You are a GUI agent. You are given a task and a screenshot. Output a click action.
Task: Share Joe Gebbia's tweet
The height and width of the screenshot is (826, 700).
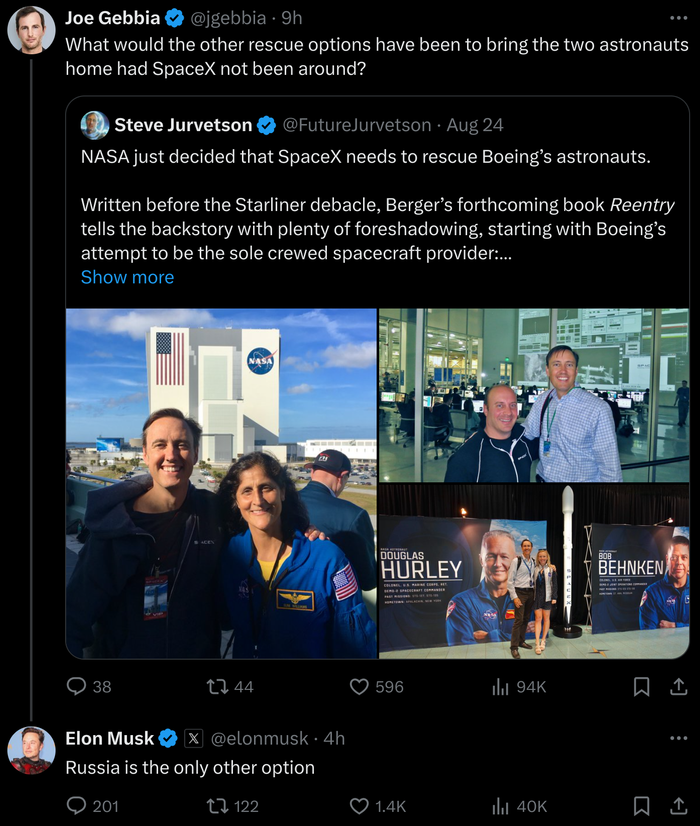[678, 686]
